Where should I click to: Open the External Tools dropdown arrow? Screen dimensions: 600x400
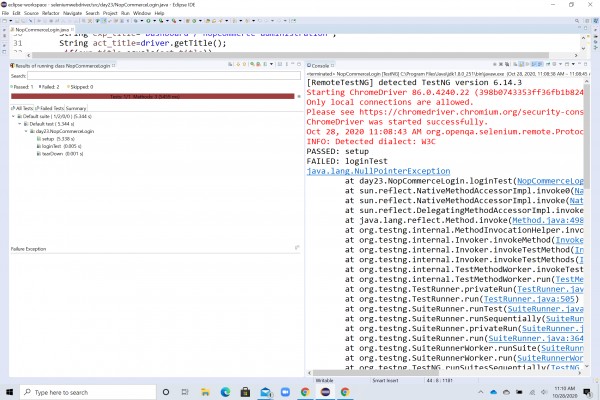pyautogui.click(x=180, y=21)
